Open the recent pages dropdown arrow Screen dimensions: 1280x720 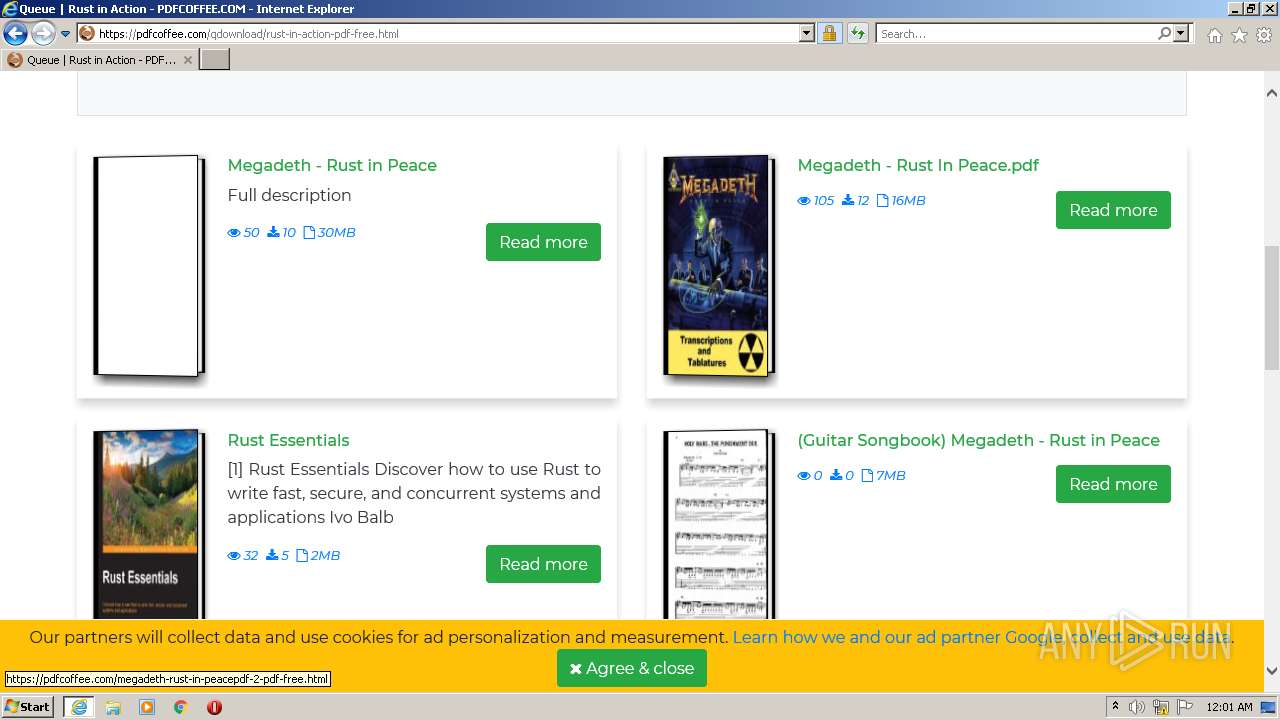[66, 34]
